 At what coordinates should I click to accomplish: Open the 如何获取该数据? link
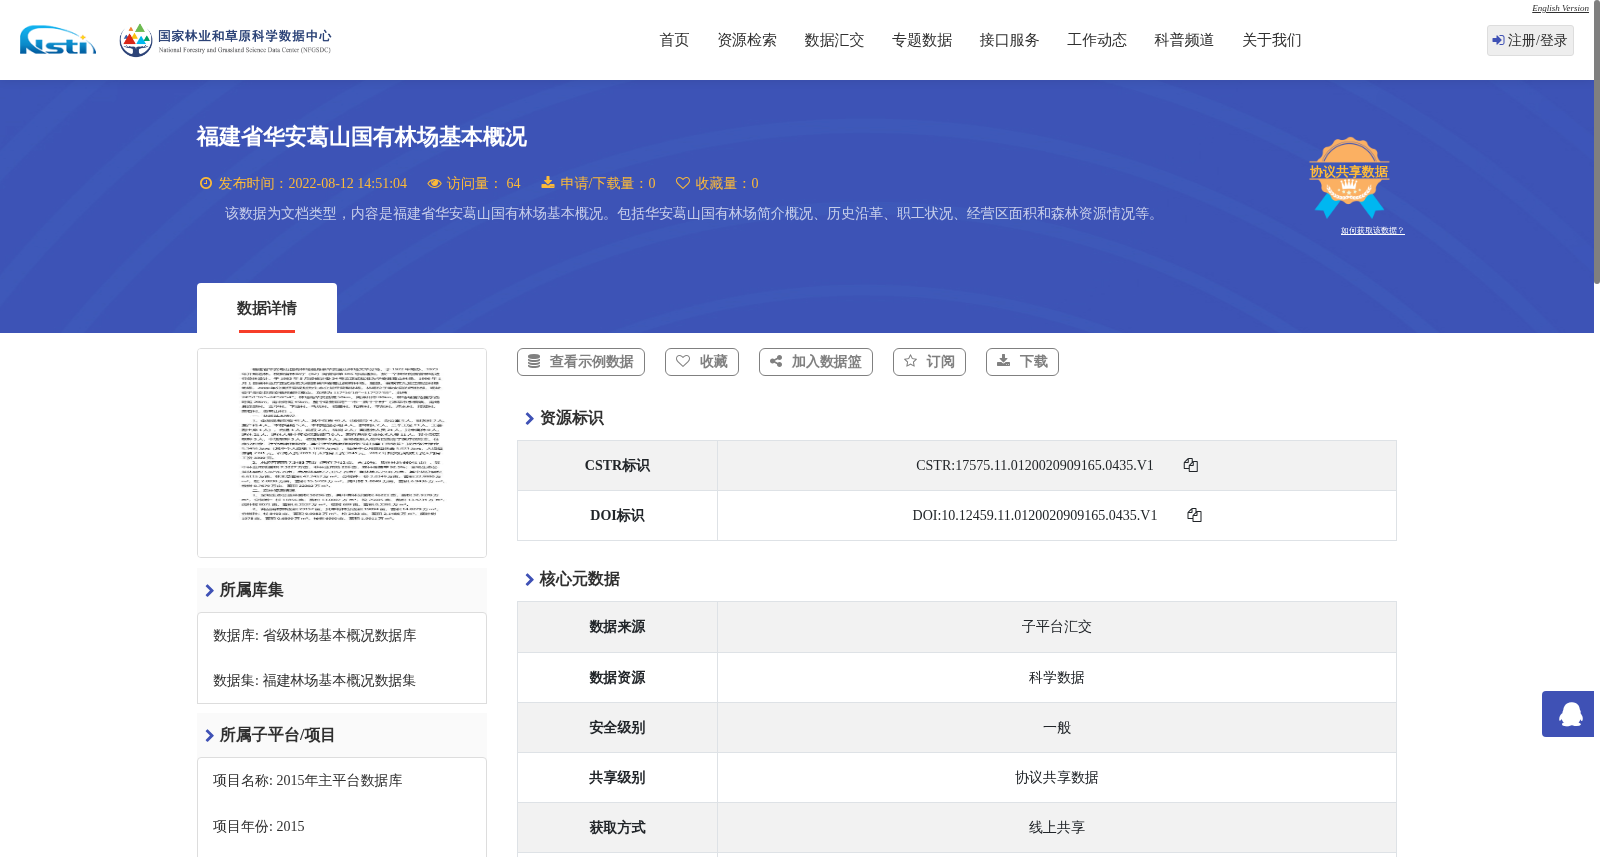point(1372,231)
